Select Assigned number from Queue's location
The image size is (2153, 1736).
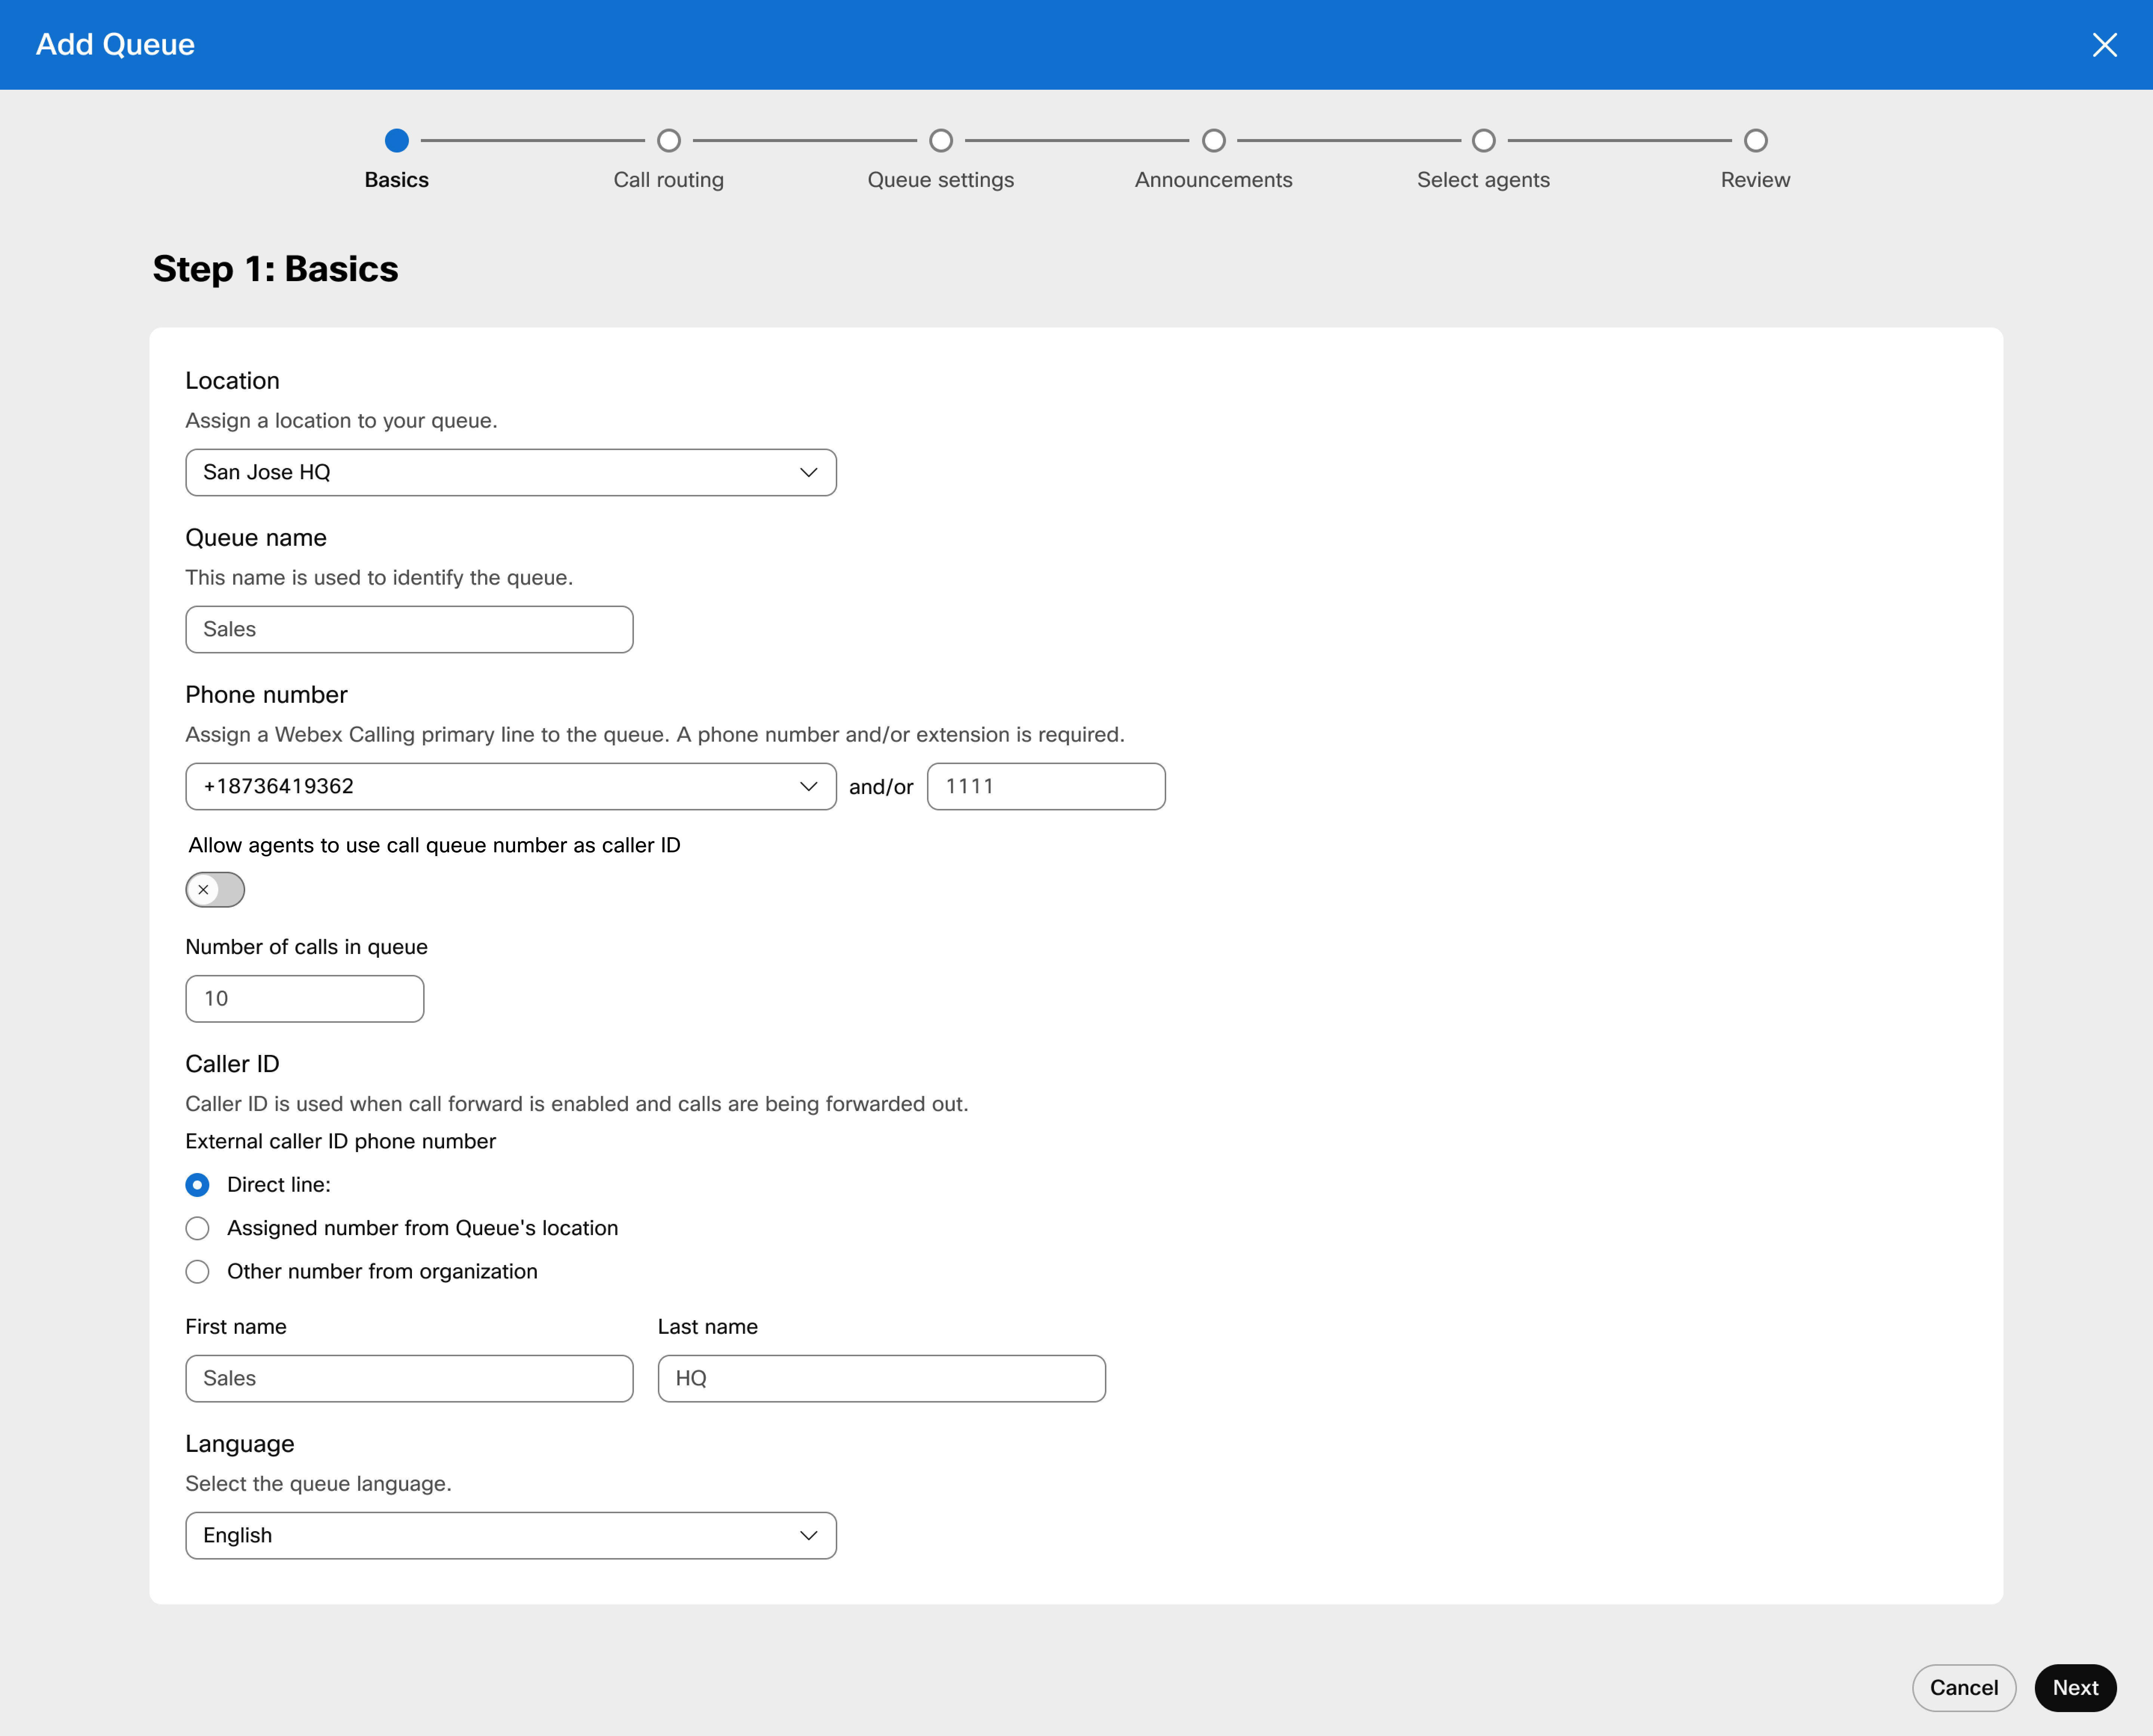[198, 1228]
